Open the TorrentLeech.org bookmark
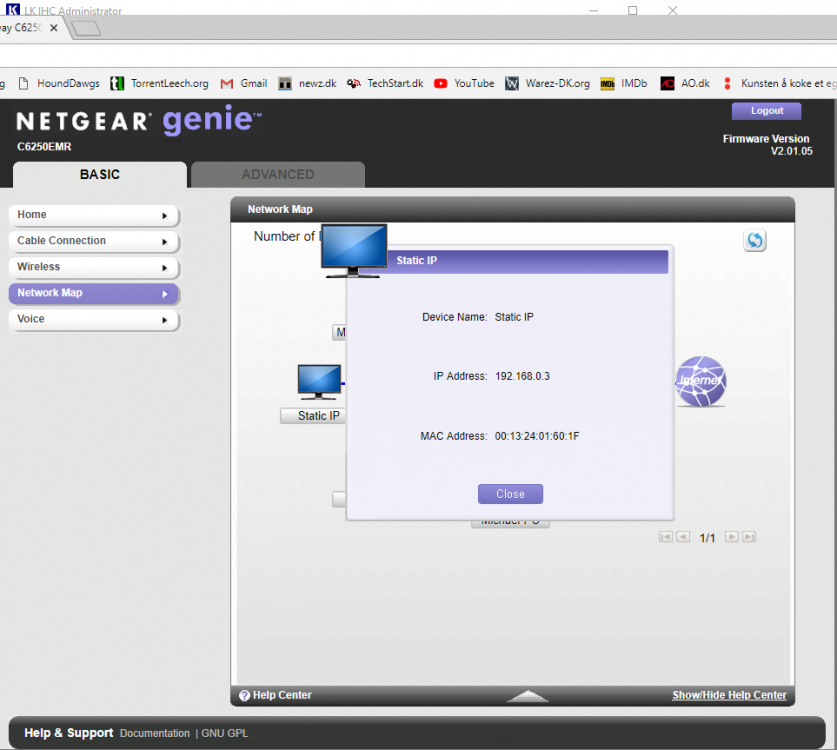The width and height of the screenshot is (837, 750). pyautogui.click(x=160, y=84)
